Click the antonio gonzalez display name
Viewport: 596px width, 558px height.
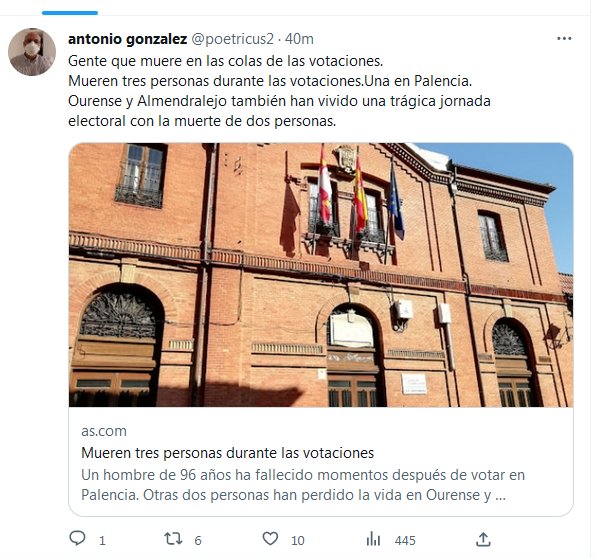click(127, 39)
